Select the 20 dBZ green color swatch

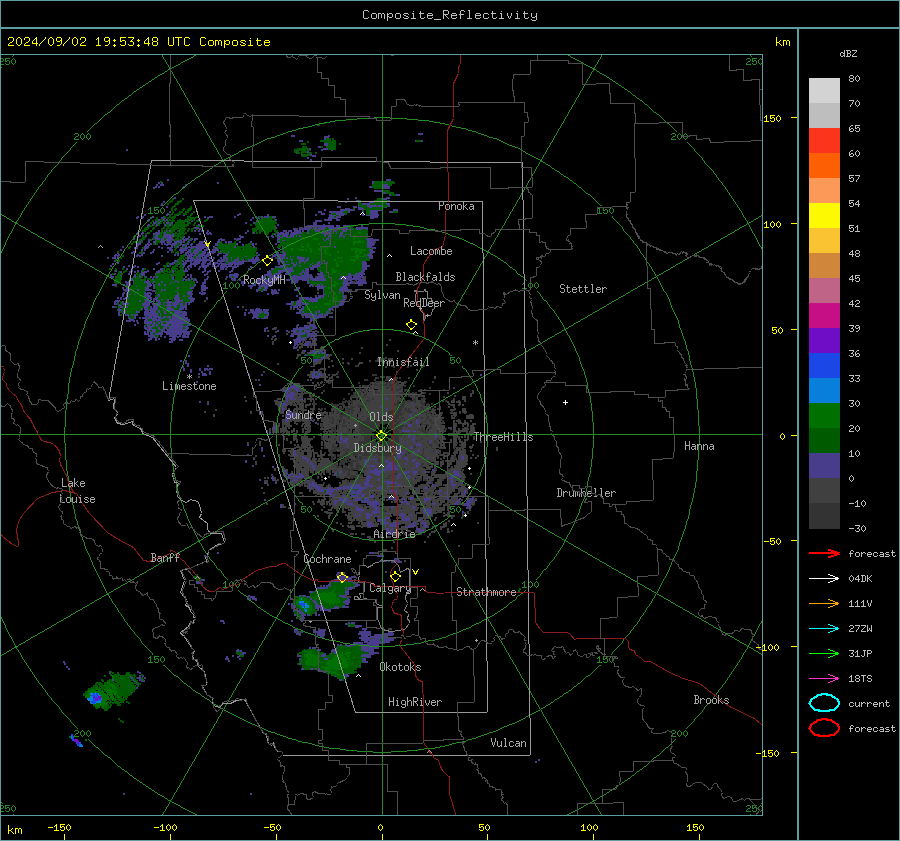click(824, 416)
